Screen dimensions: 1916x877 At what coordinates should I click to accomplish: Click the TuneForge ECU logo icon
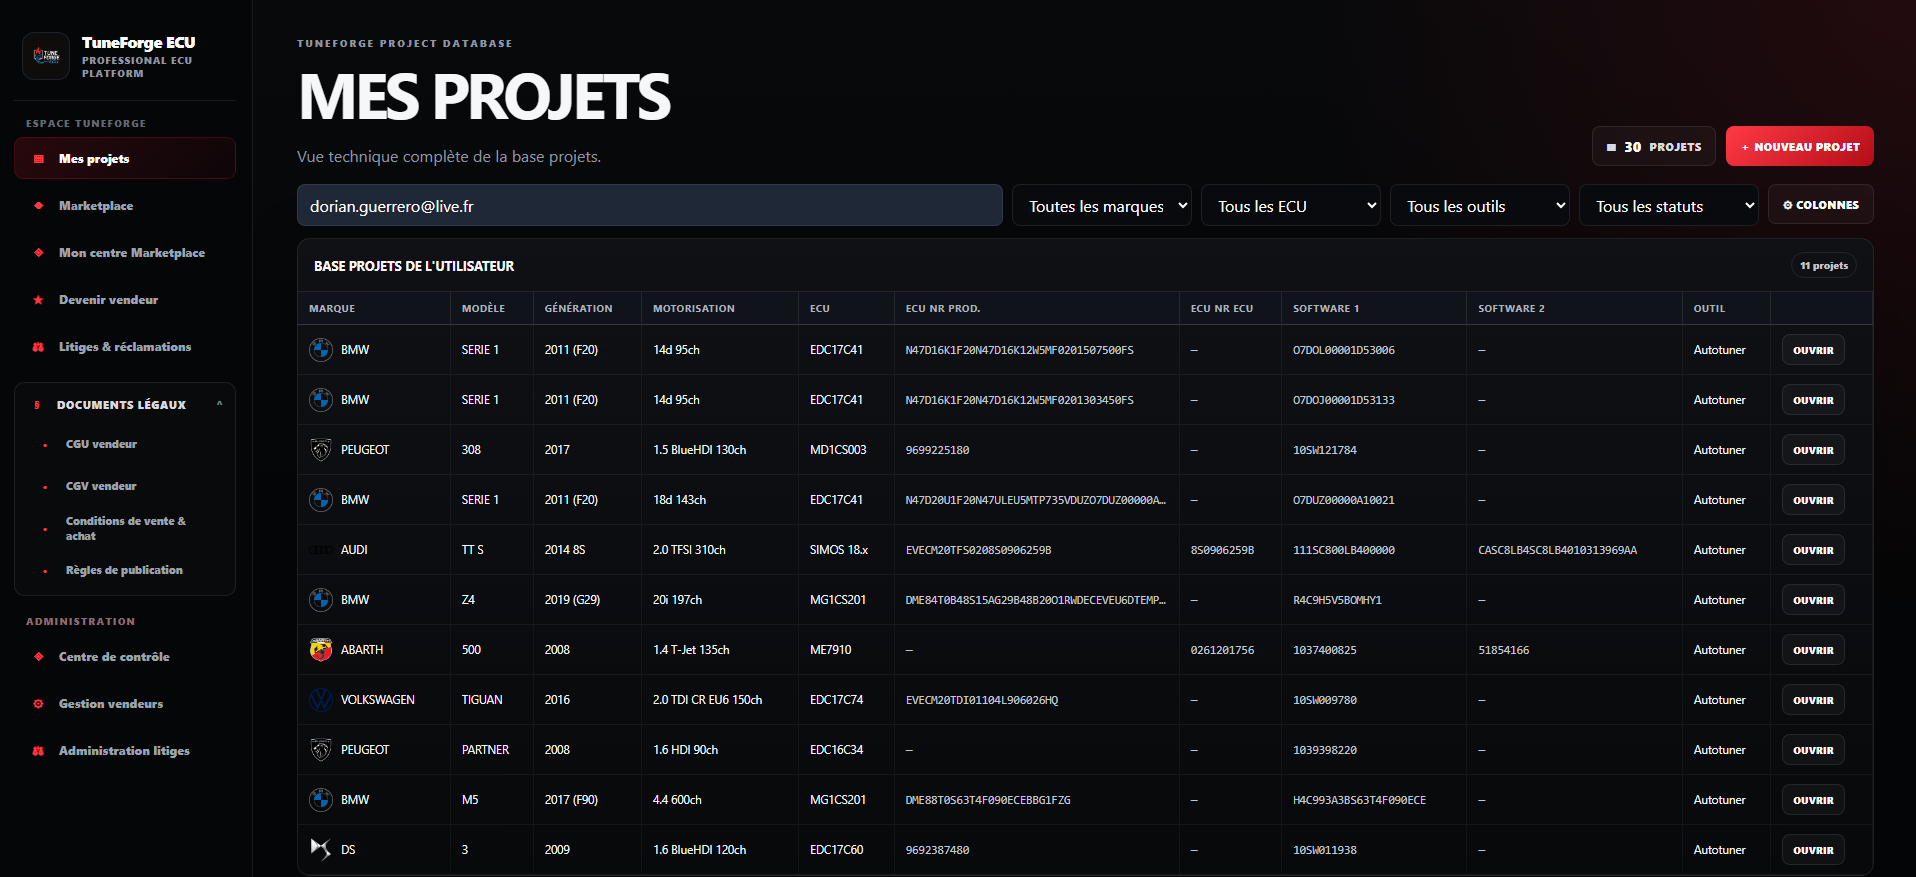click(46, 56)
